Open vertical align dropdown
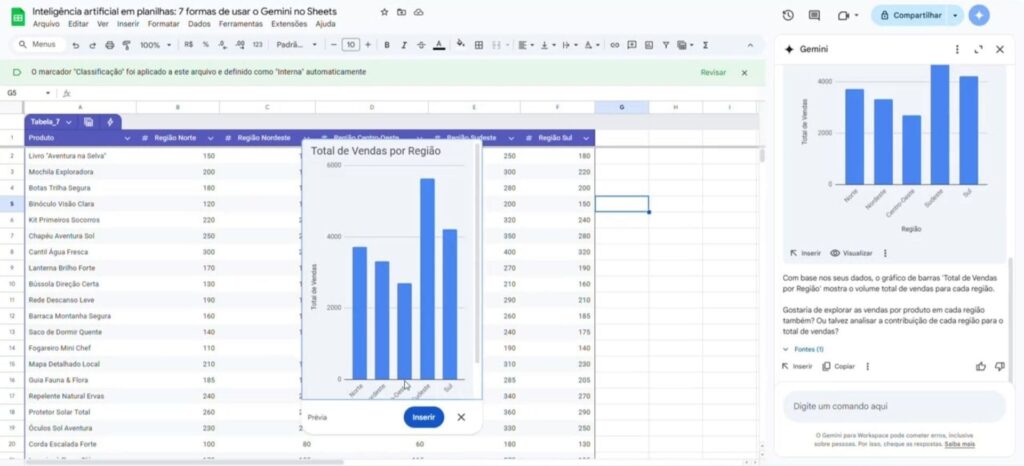The width and height of the screenshot is (1024, 466). click(547, 45)
